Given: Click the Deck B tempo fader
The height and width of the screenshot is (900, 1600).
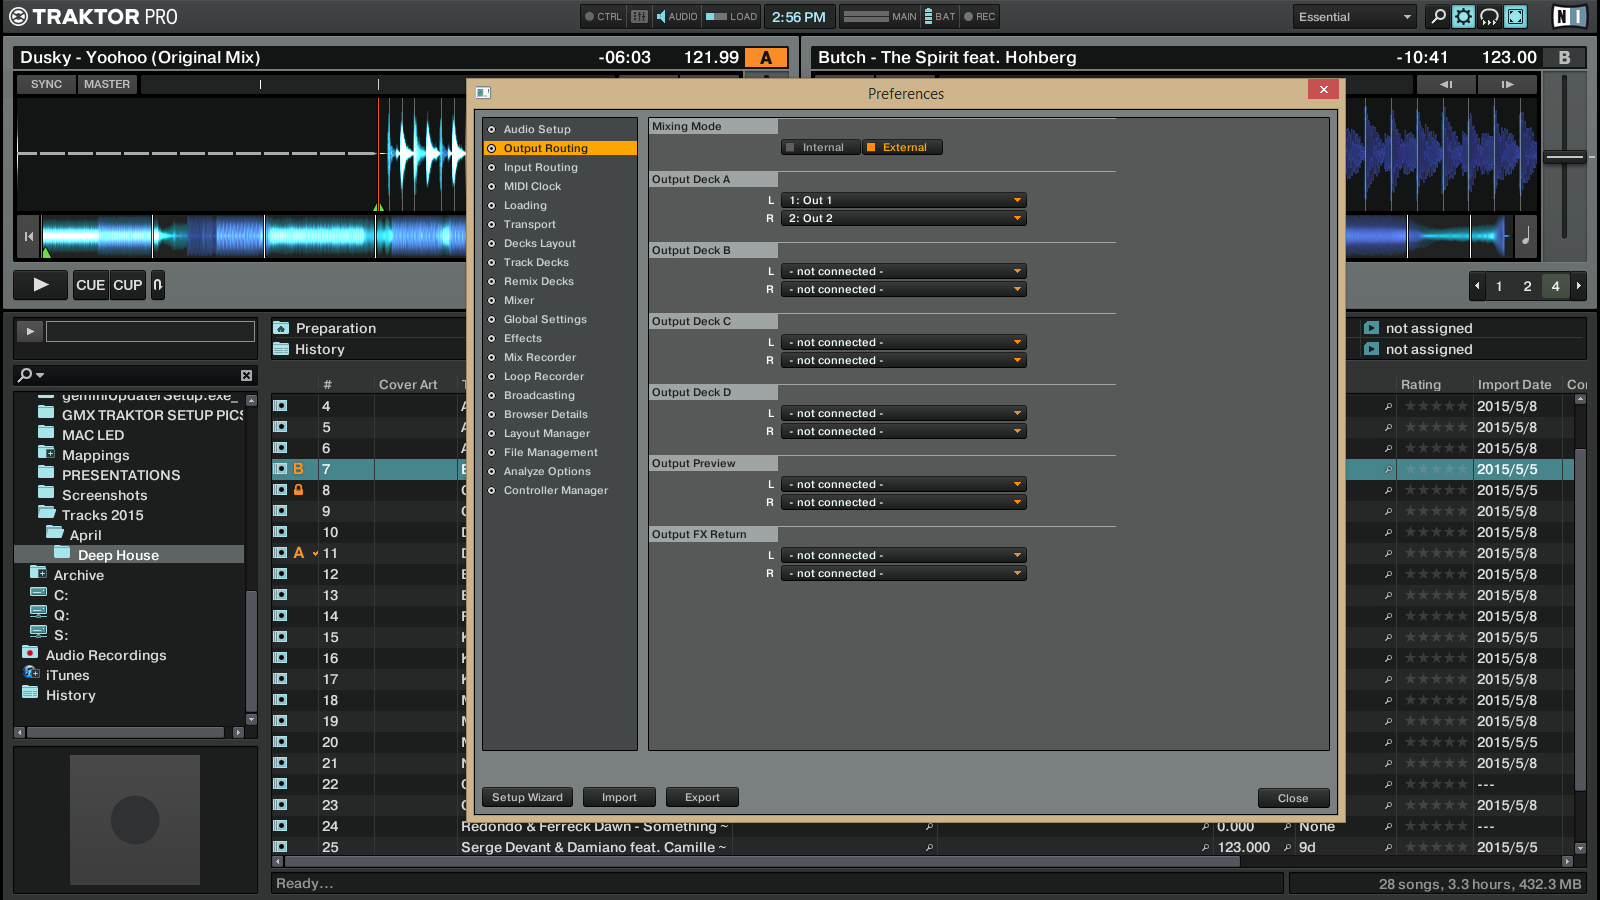Looking at the screenshot, I should coord(1565,157).
